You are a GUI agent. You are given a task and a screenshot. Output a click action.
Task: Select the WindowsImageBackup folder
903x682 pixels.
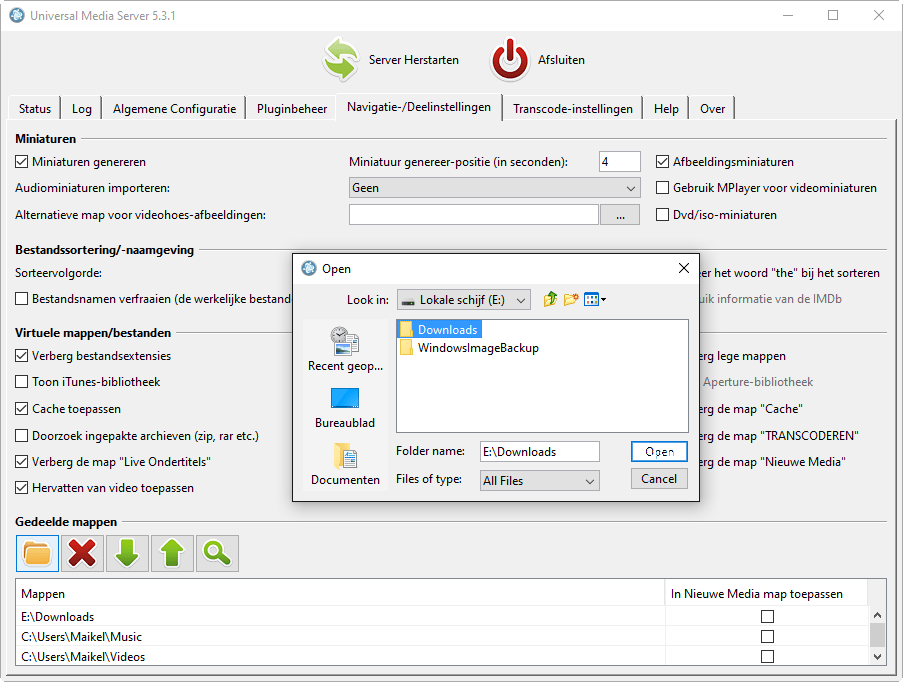click(470, 348)
